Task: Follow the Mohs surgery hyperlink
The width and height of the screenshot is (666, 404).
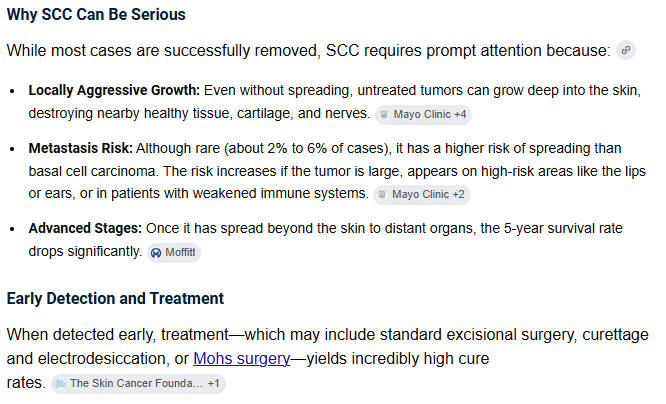Action: click(x=242, y=359)
